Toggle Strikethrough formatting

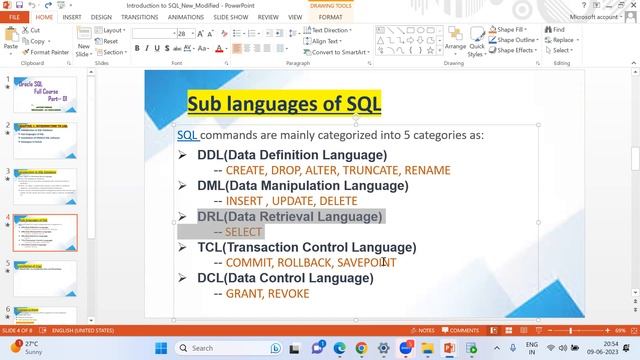pyautogui.click(x=177, y=49)
